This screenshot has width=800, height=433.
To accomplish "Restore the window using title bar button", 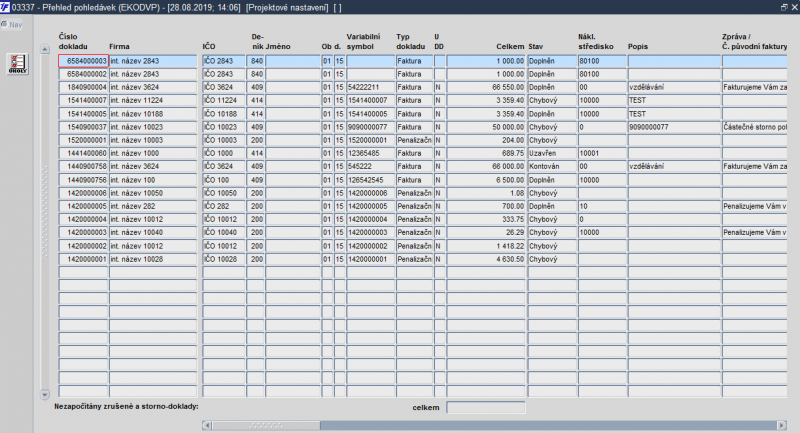I will click(x=784, y=7).
